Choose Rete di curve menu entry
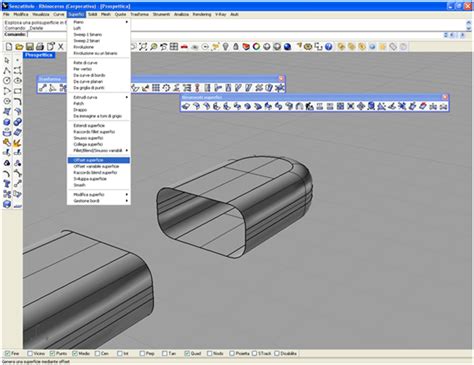This screenshot has height=365, width=474. point(99,63)
